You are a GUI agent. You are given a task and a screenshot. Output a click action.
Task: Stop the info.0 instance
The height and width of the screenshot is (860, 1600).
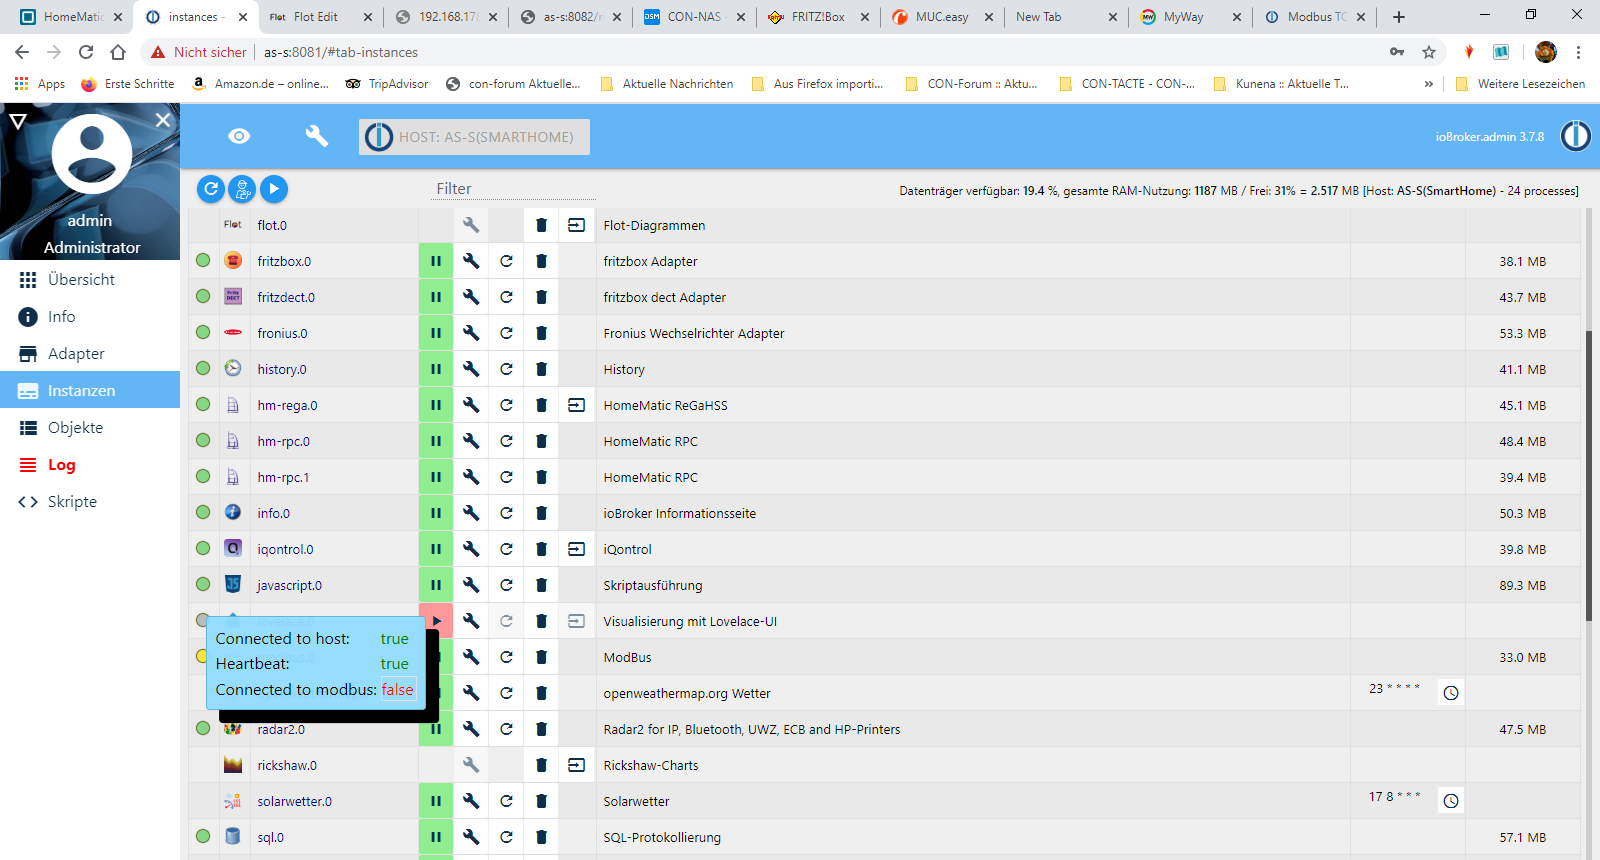pos(436,513)
